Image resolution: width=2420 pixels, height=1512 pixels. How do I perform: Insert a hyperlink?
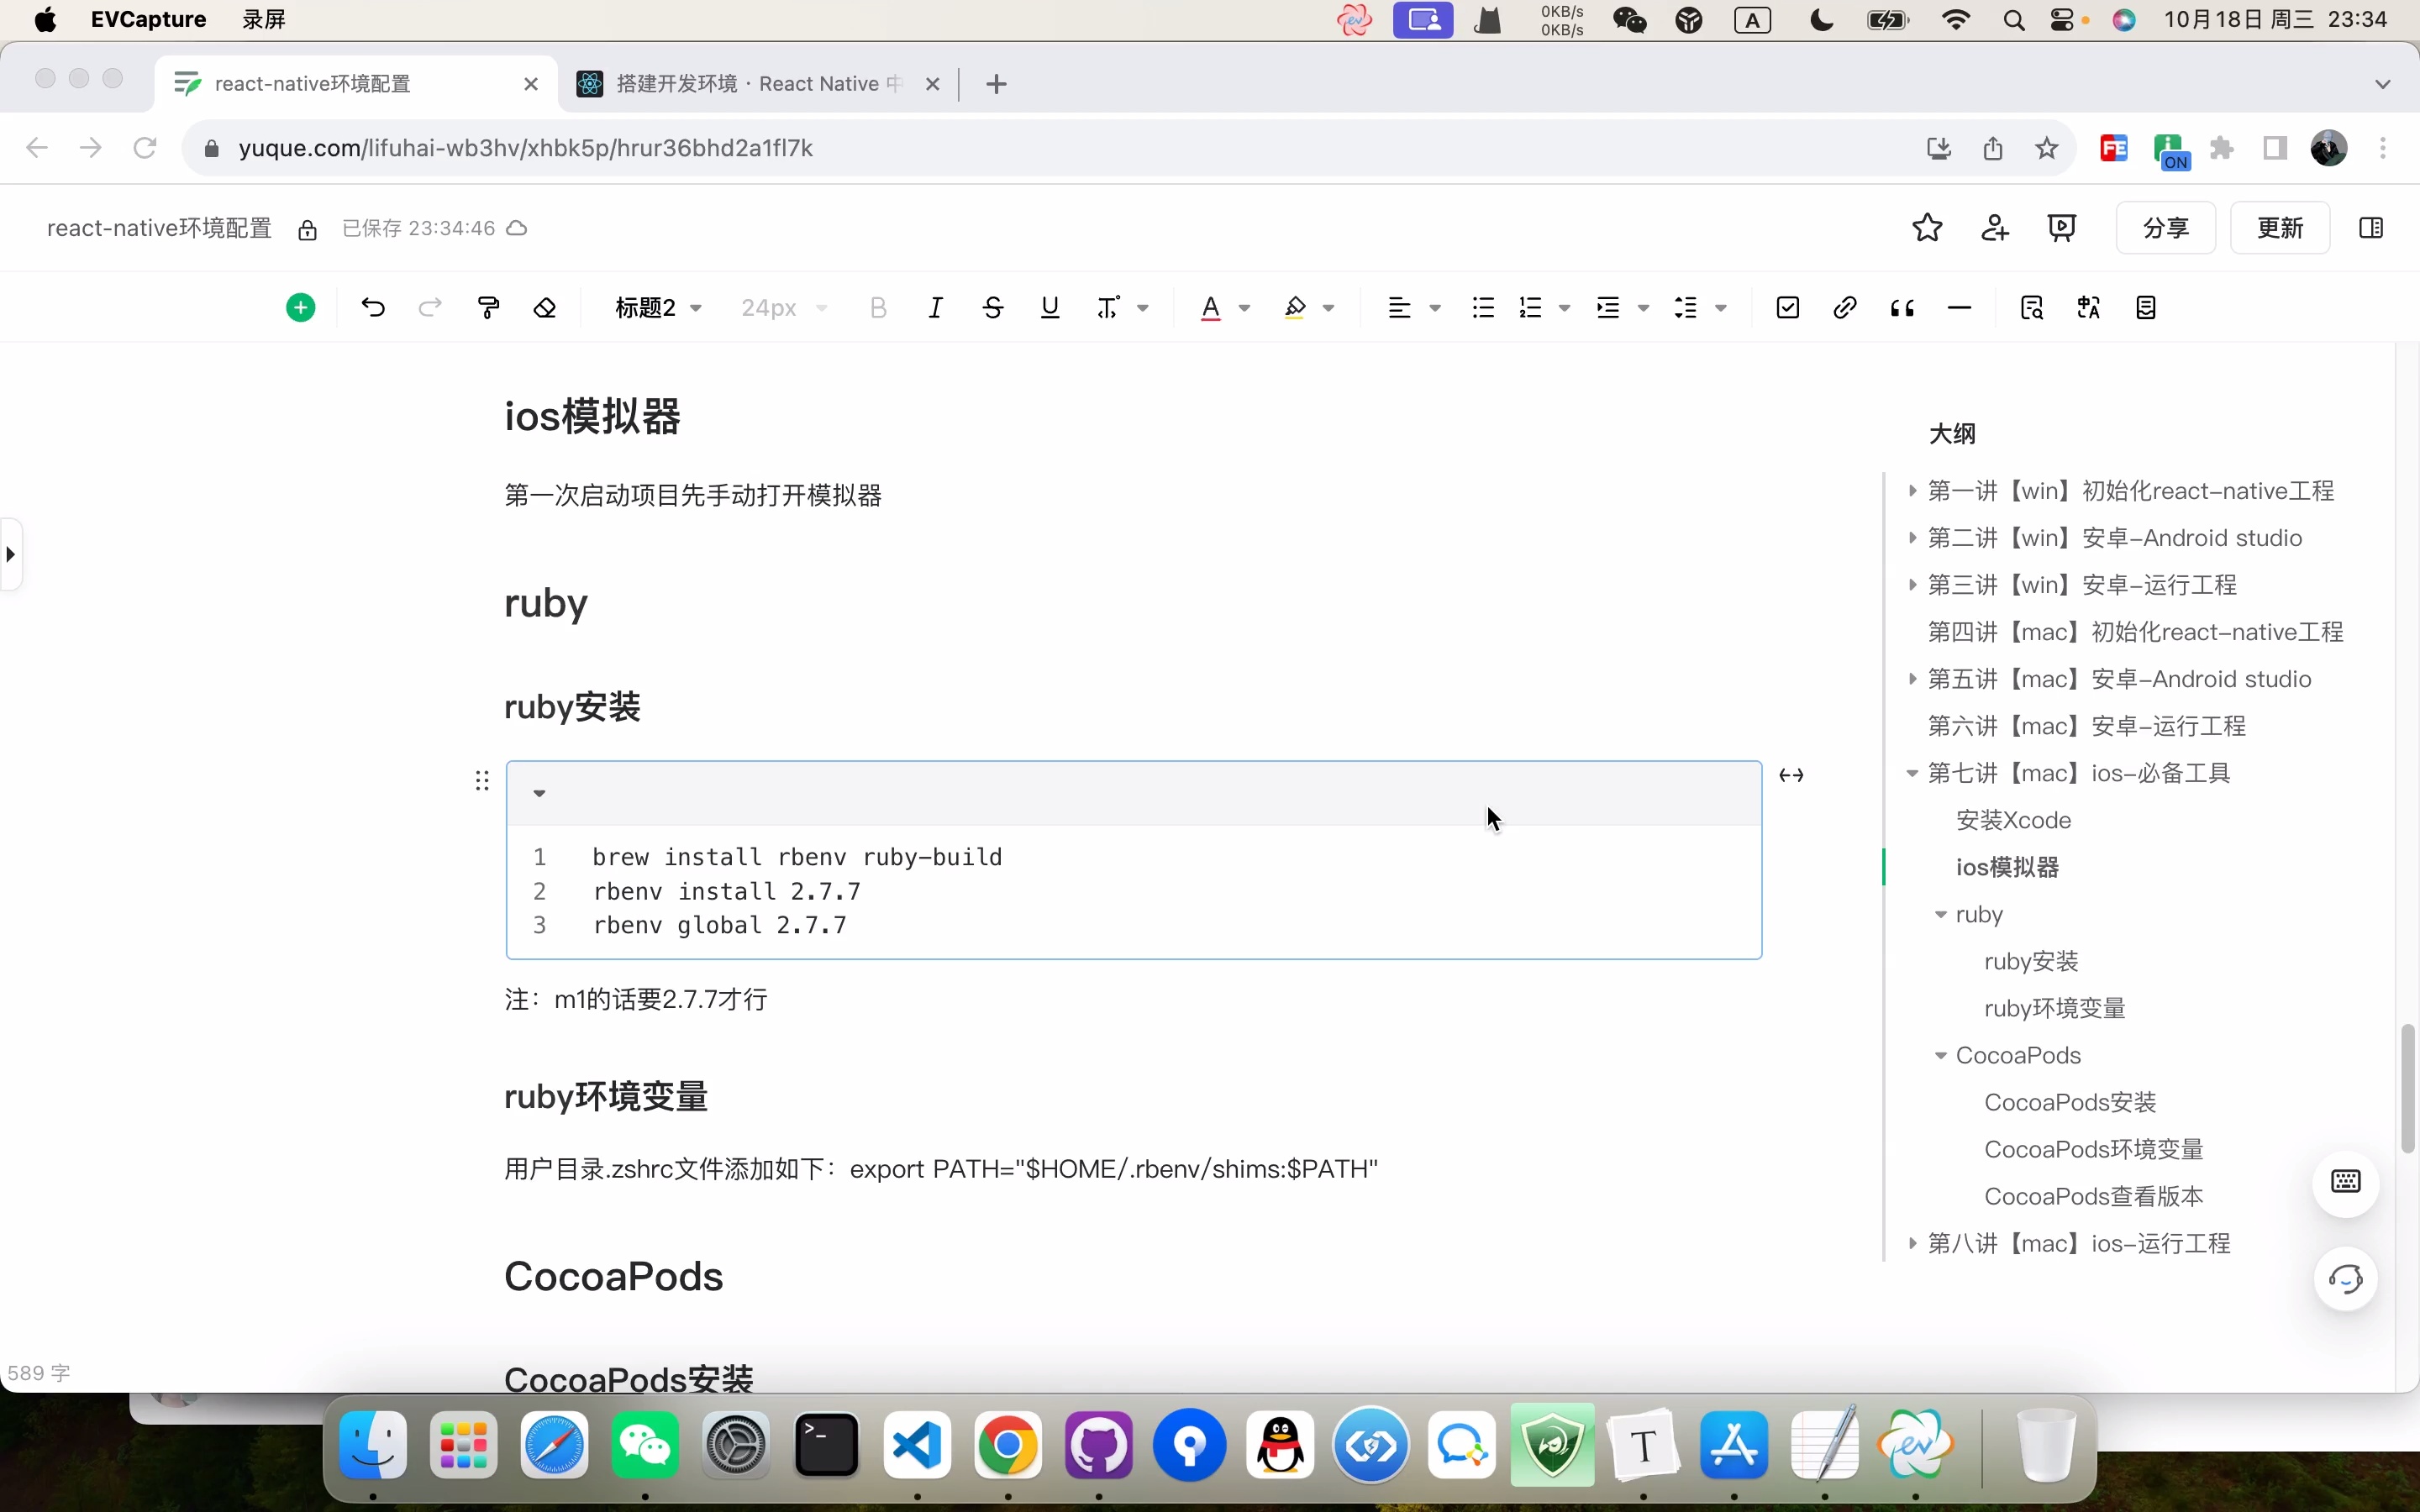click(x=1845, y=307)
